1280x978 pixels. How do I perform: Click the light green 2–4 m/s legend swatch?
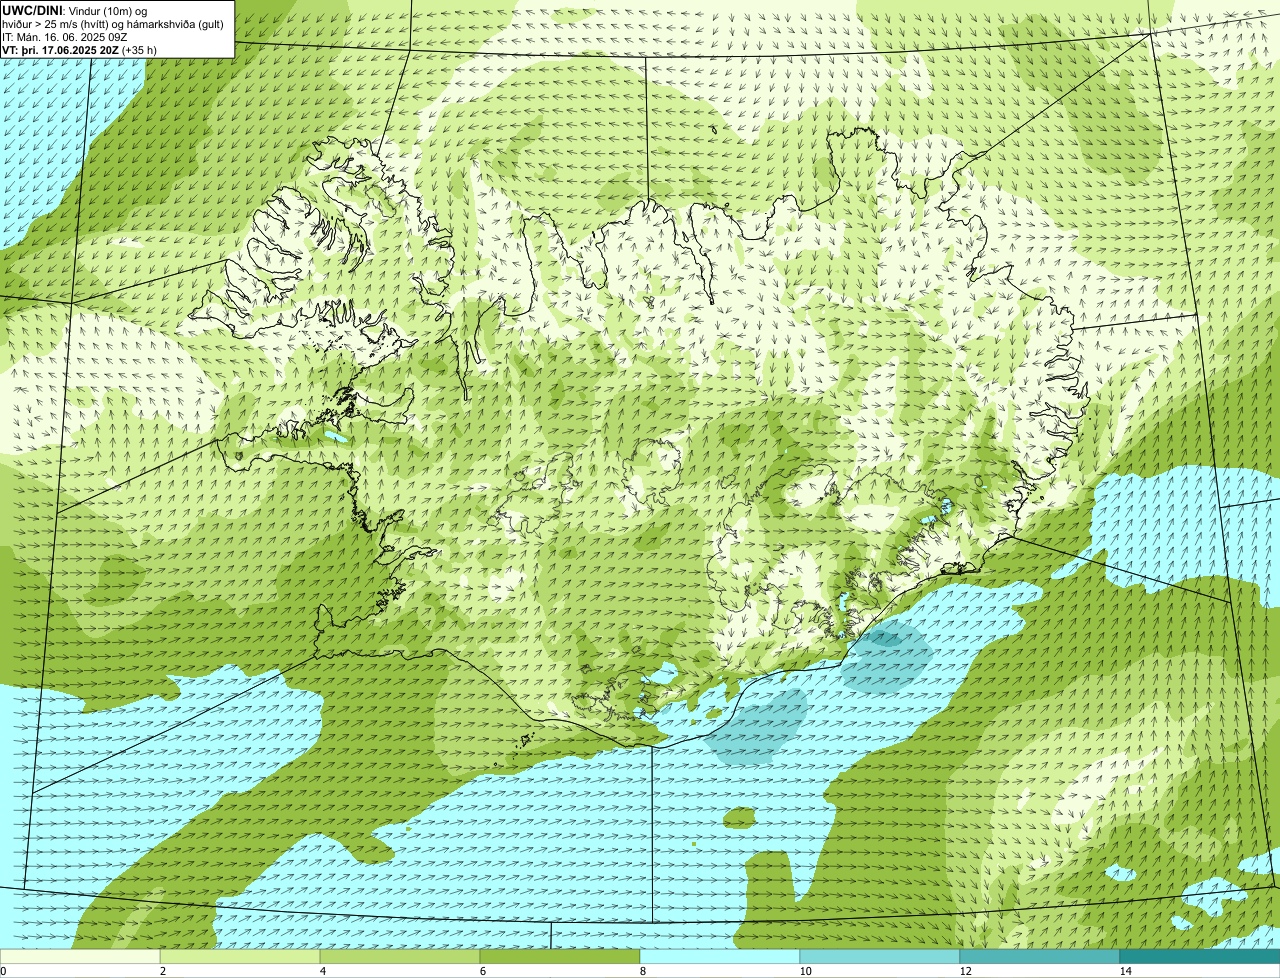(x=240, y=957)
